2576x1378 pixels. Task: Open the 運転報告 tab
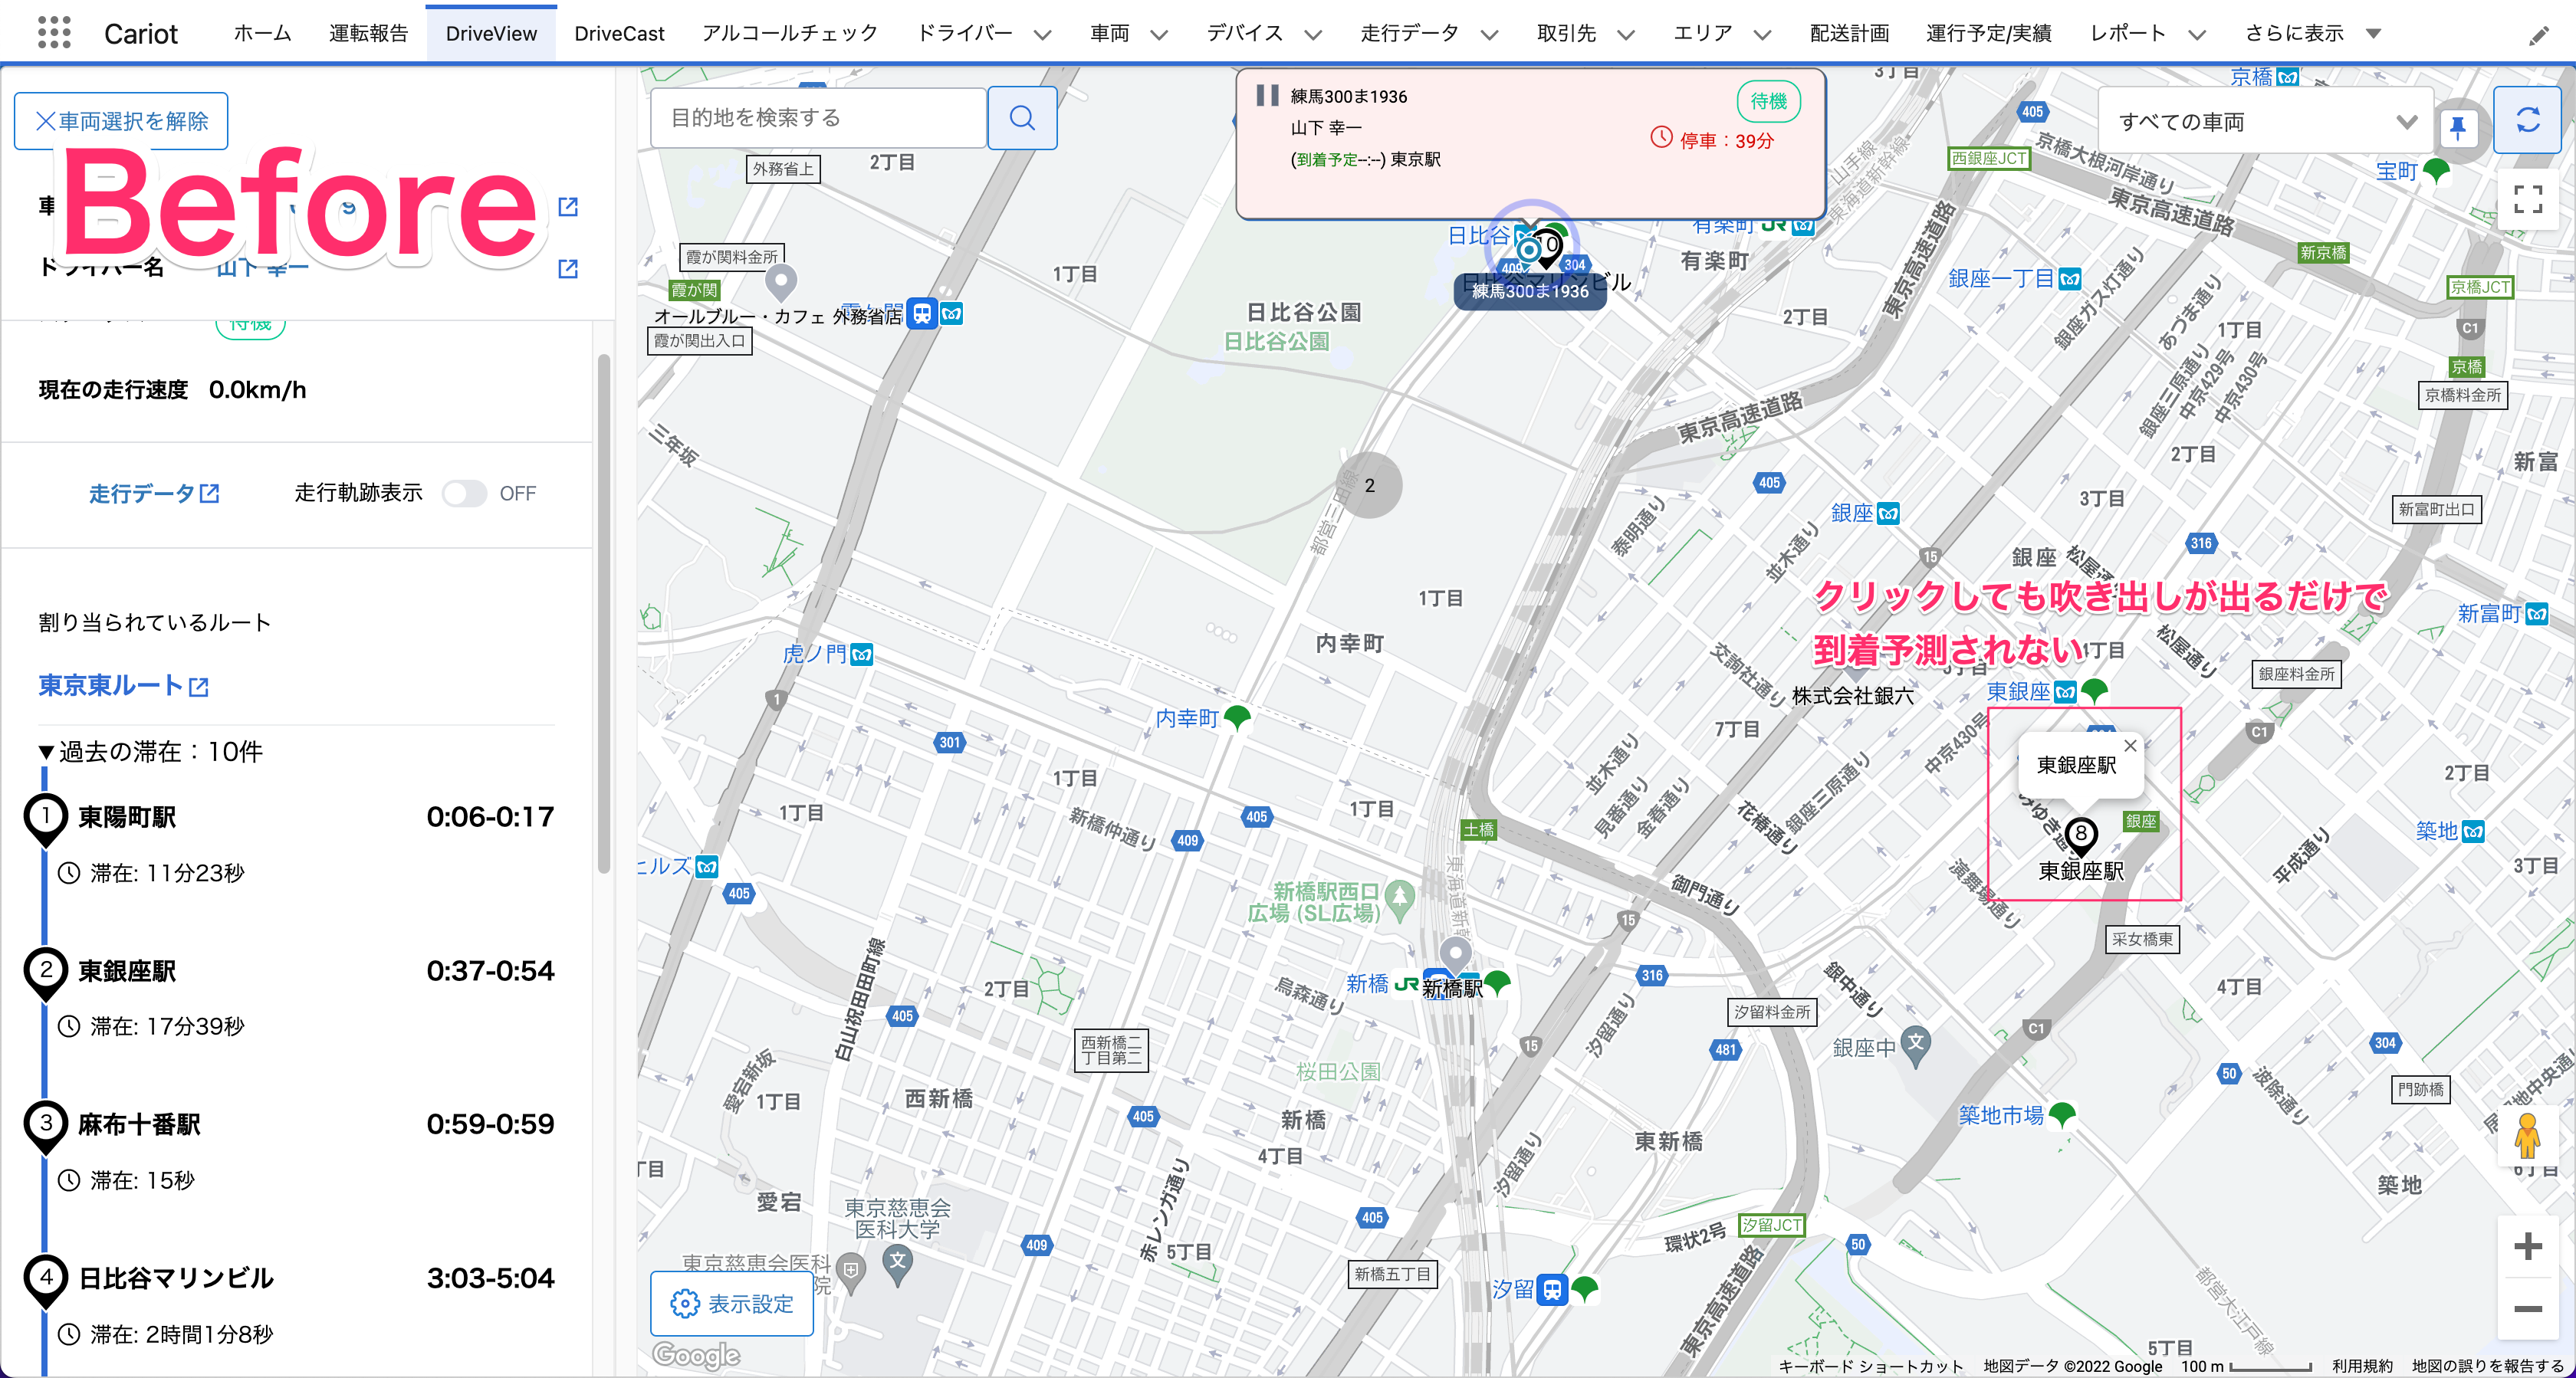click(368, 33)
